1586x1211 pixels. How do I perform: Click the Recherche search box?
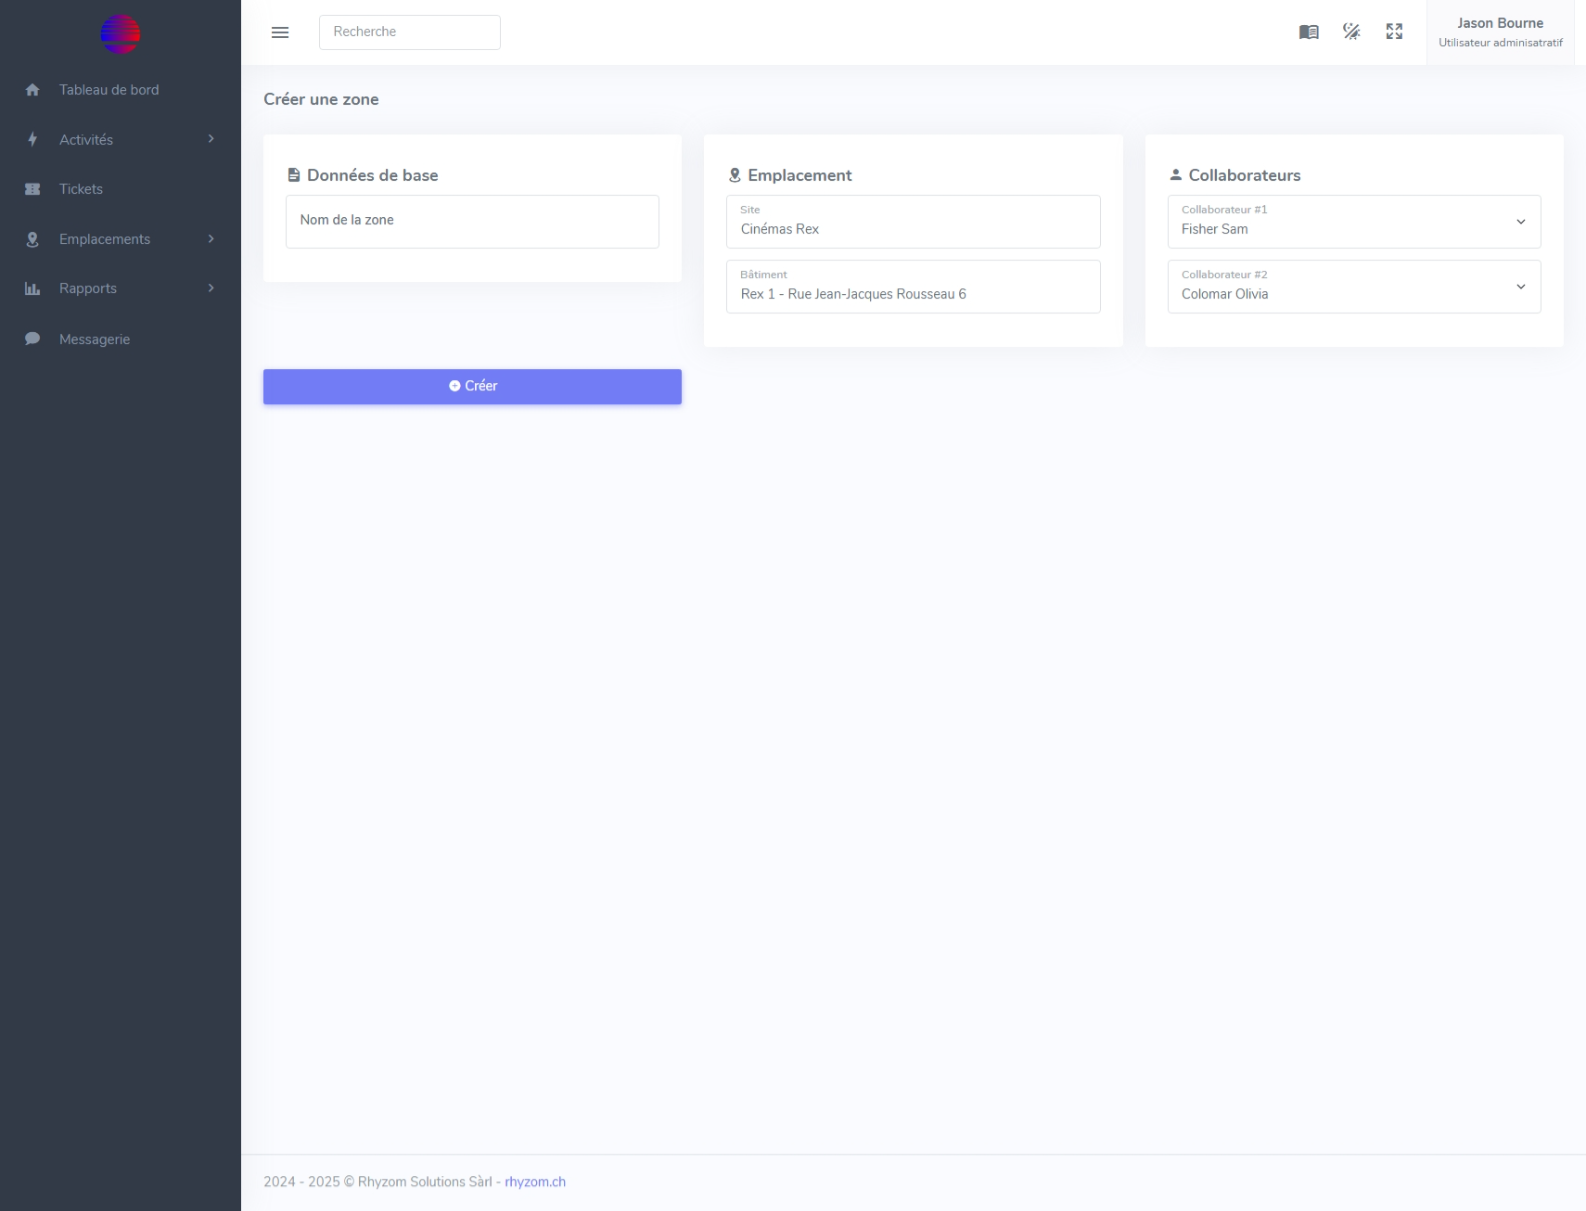[x=409, y=32]
